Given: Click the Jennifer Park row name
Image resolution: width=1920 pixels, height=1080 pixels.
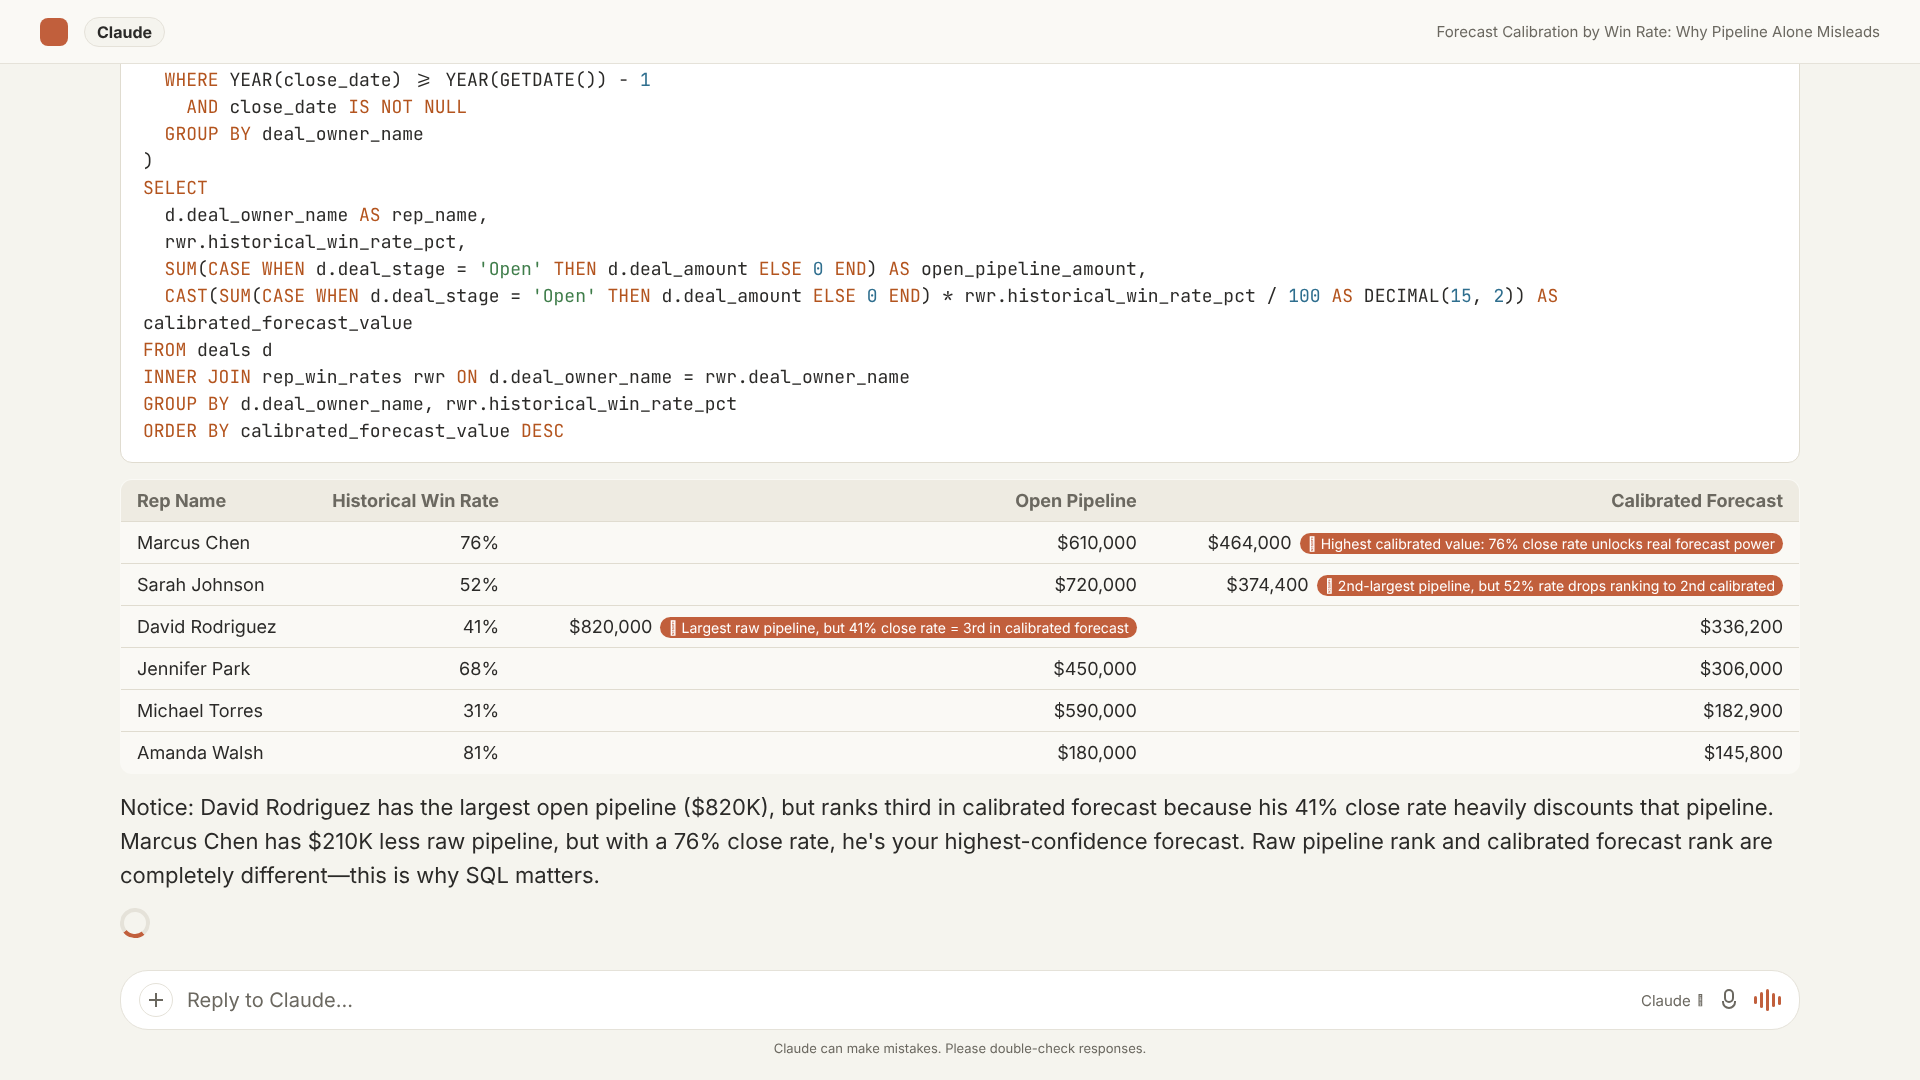Looking at the screenshot, I should pos(193,669).
